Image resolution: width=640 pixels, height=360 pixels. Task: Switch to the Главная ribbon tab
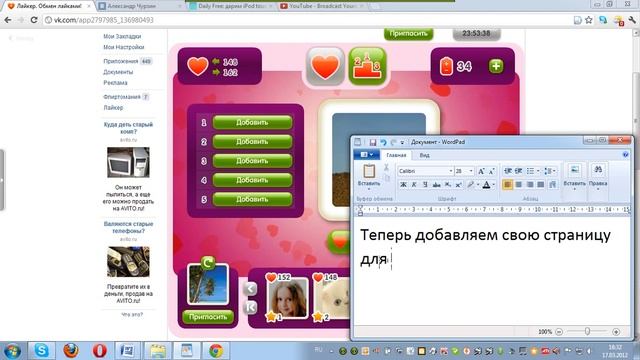[396, 155]
